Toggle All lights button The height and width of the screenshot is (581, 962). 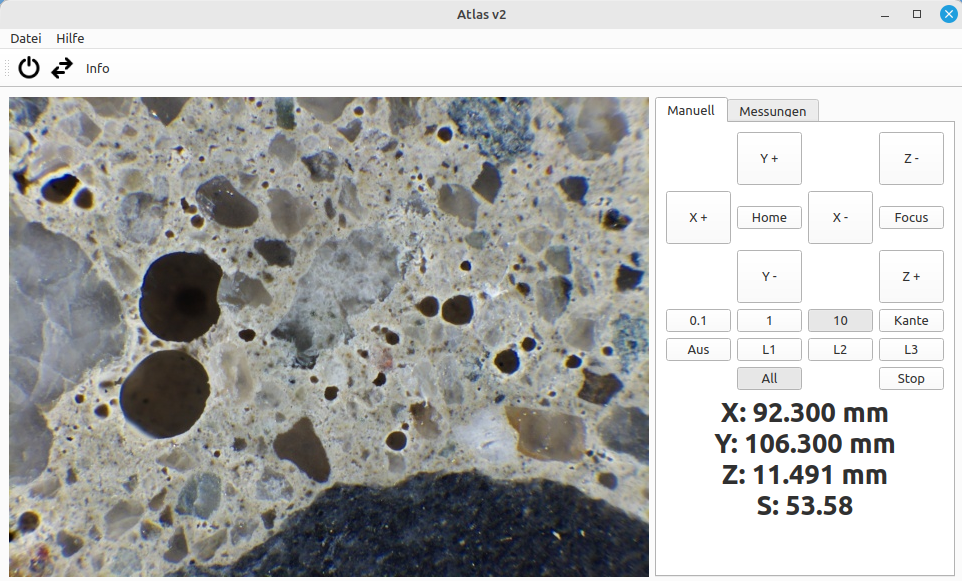[x=769, y=379]
